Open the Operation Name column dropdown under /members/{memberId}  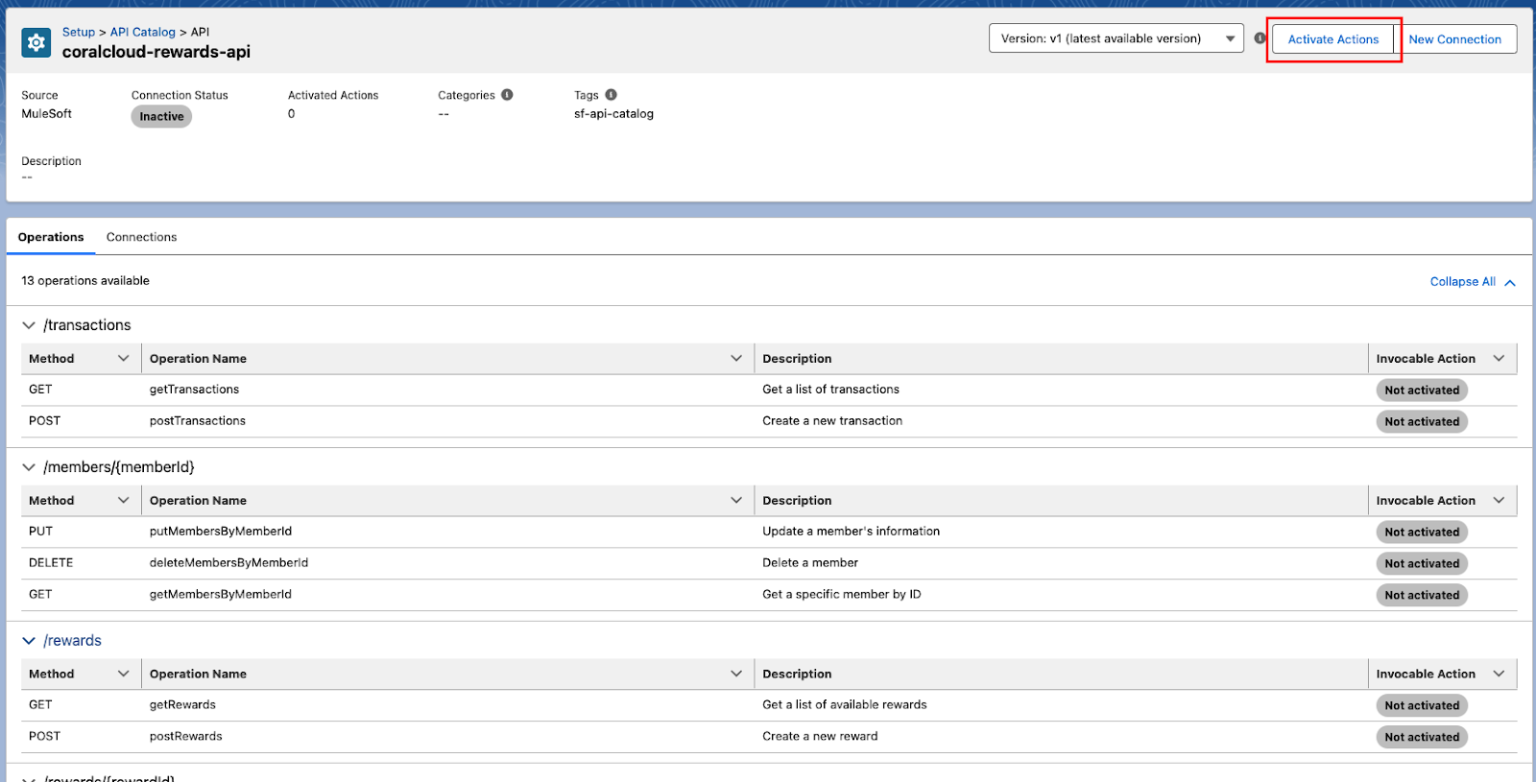(x=737, y=500)
